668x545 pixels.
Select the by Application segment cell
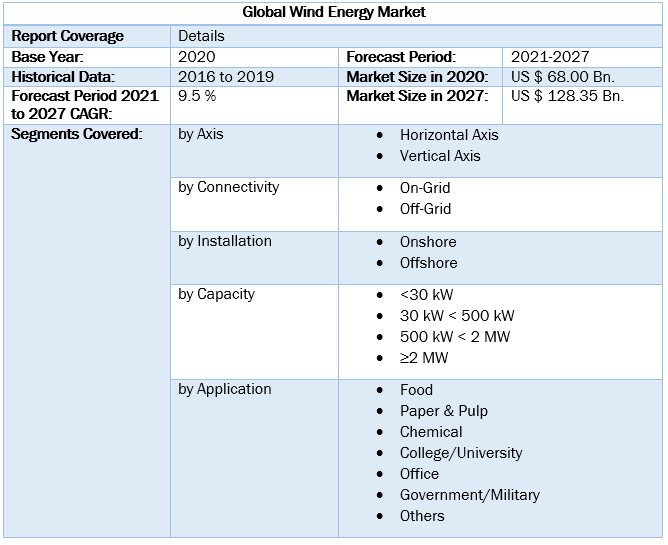tap(225, 389)
